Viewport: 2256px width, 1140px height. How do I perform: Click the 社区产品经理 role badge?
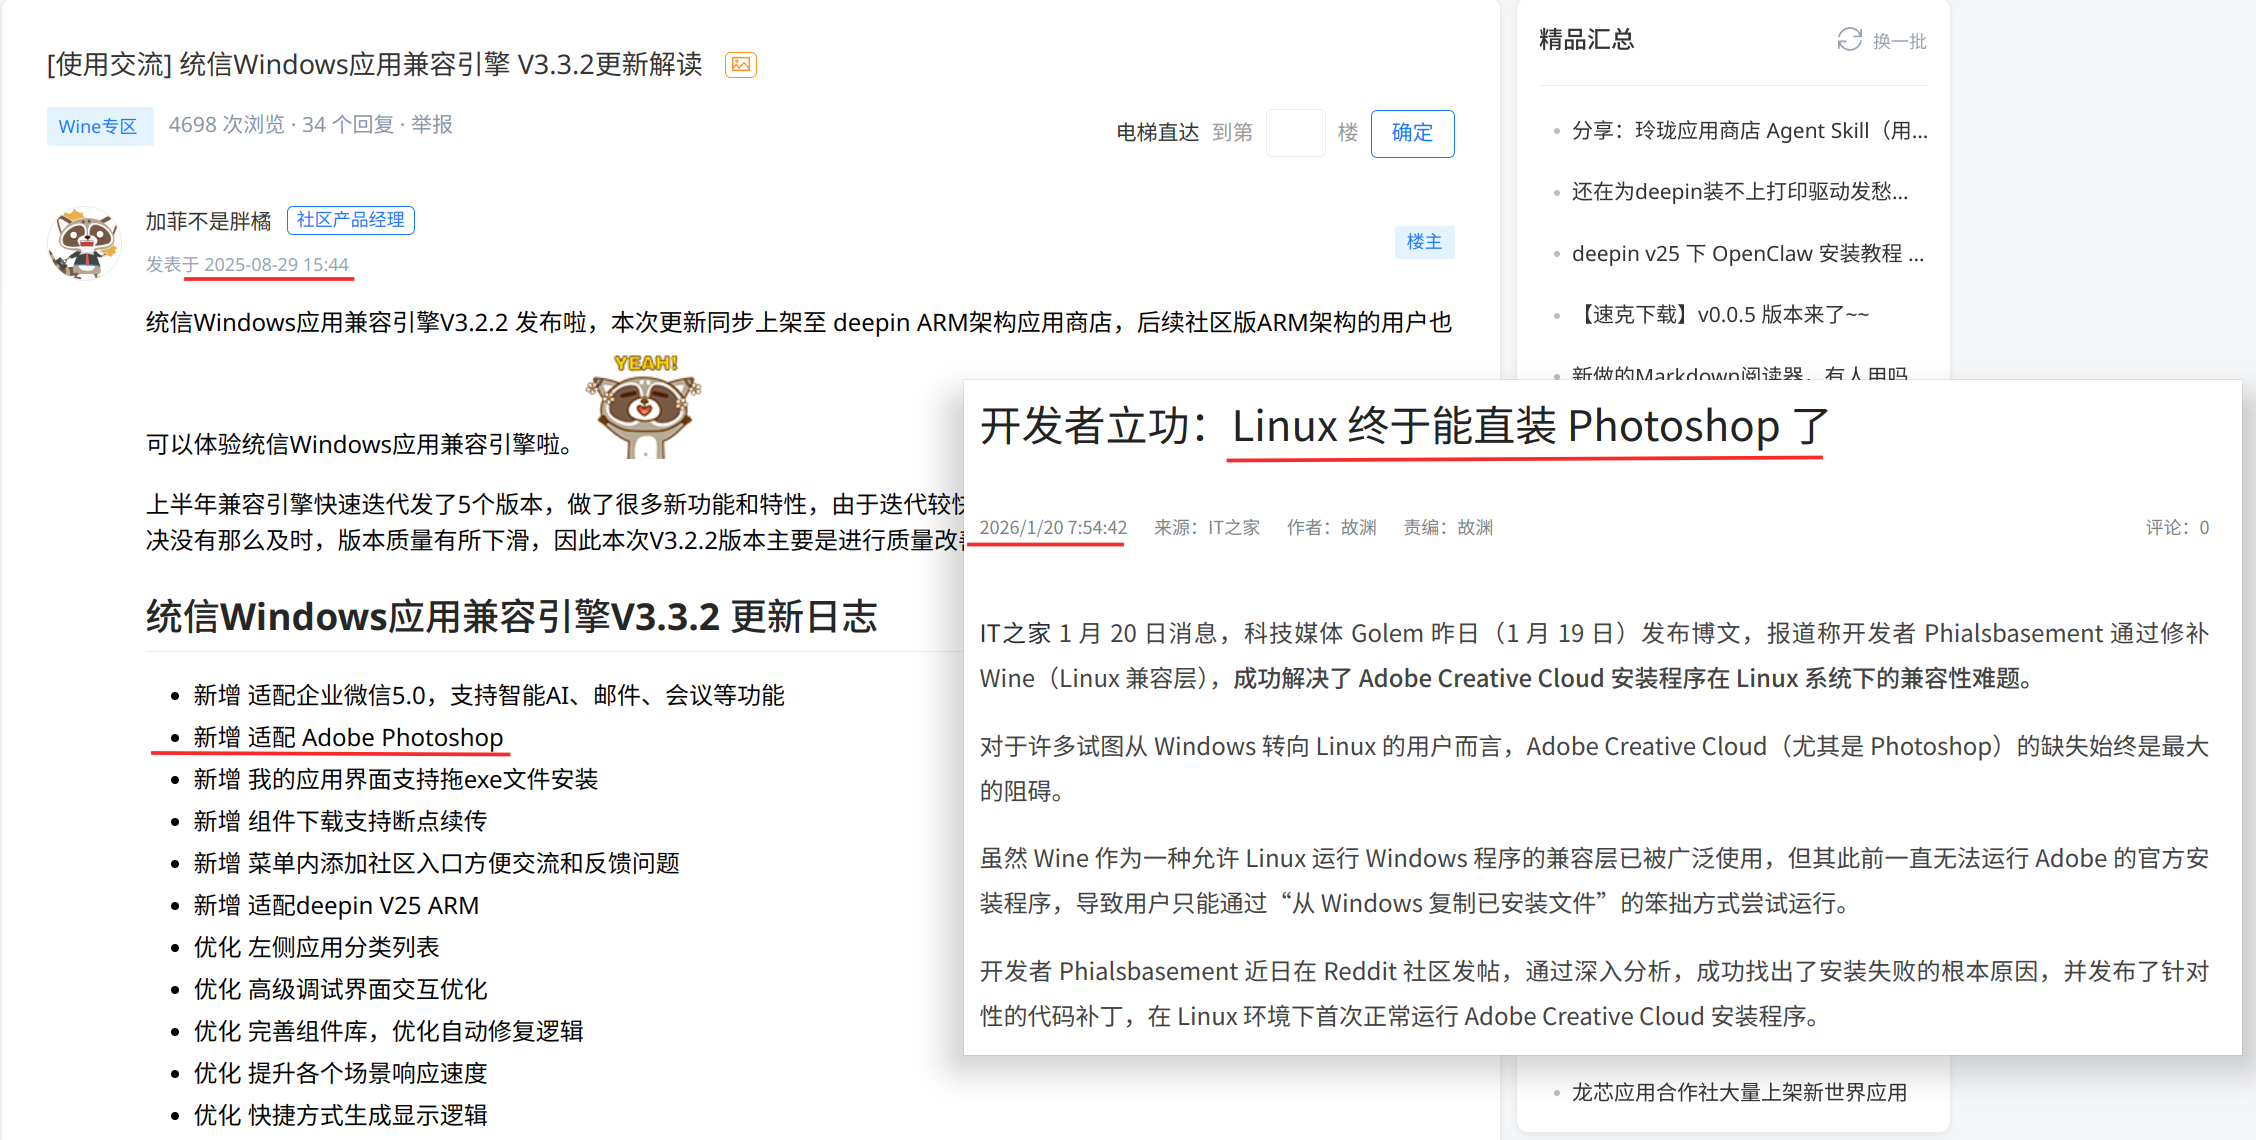(350, 220)
